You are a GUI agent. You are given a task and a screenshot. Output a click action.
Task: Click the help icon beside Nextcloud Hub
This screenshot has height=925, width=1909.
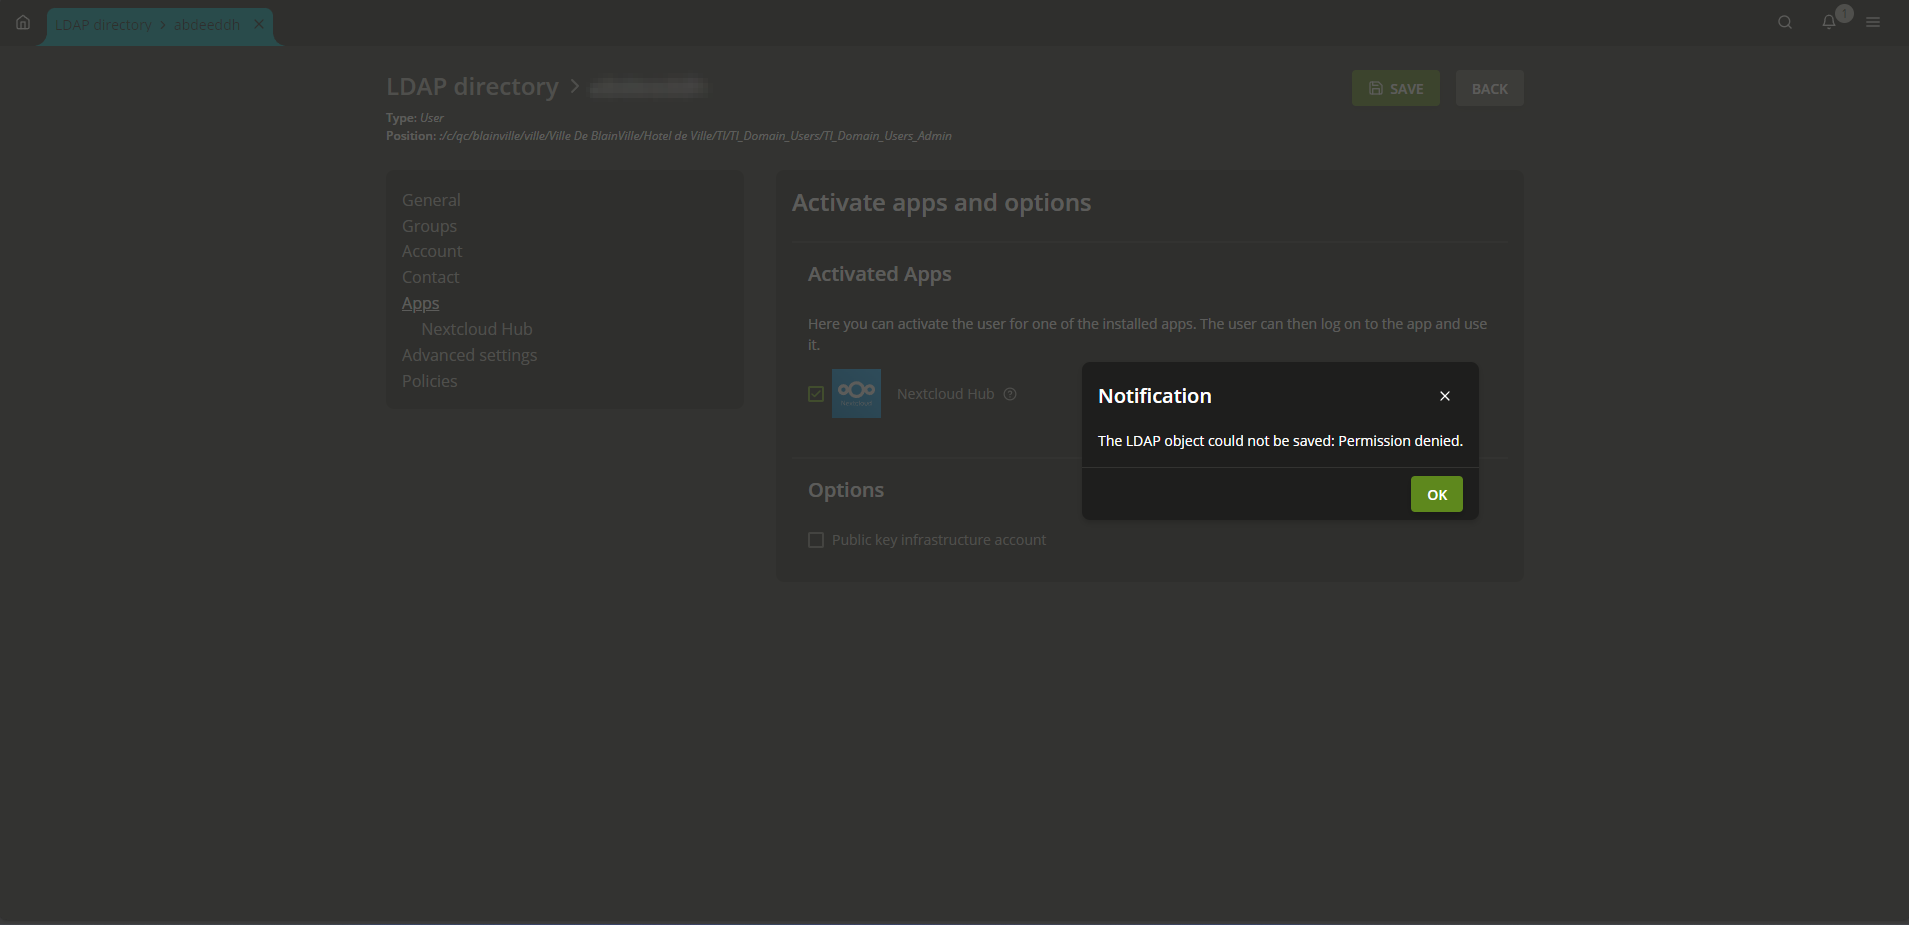click(x=1010, y=394)
